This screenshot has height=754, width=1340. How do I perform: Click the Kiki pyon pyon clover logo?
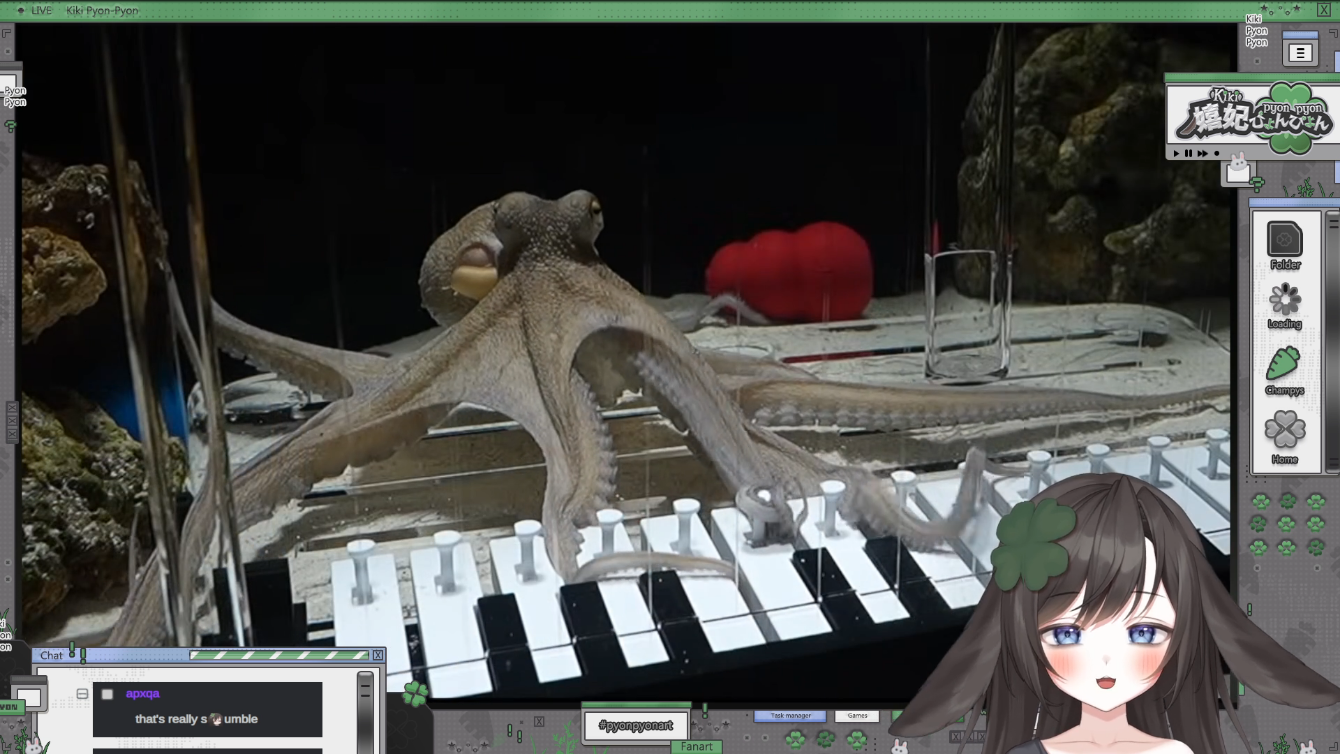[x=1253, y=116]
